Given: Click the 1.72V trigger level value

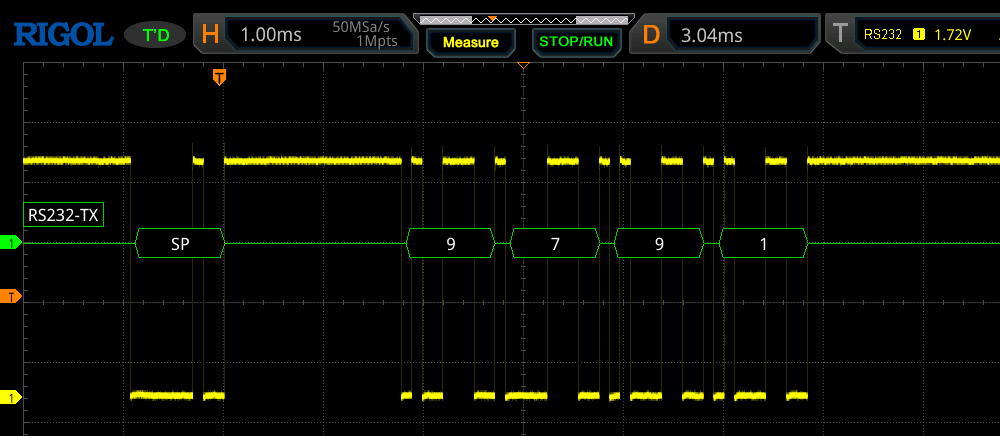Looking at the screenshot, I should (952, 34).
